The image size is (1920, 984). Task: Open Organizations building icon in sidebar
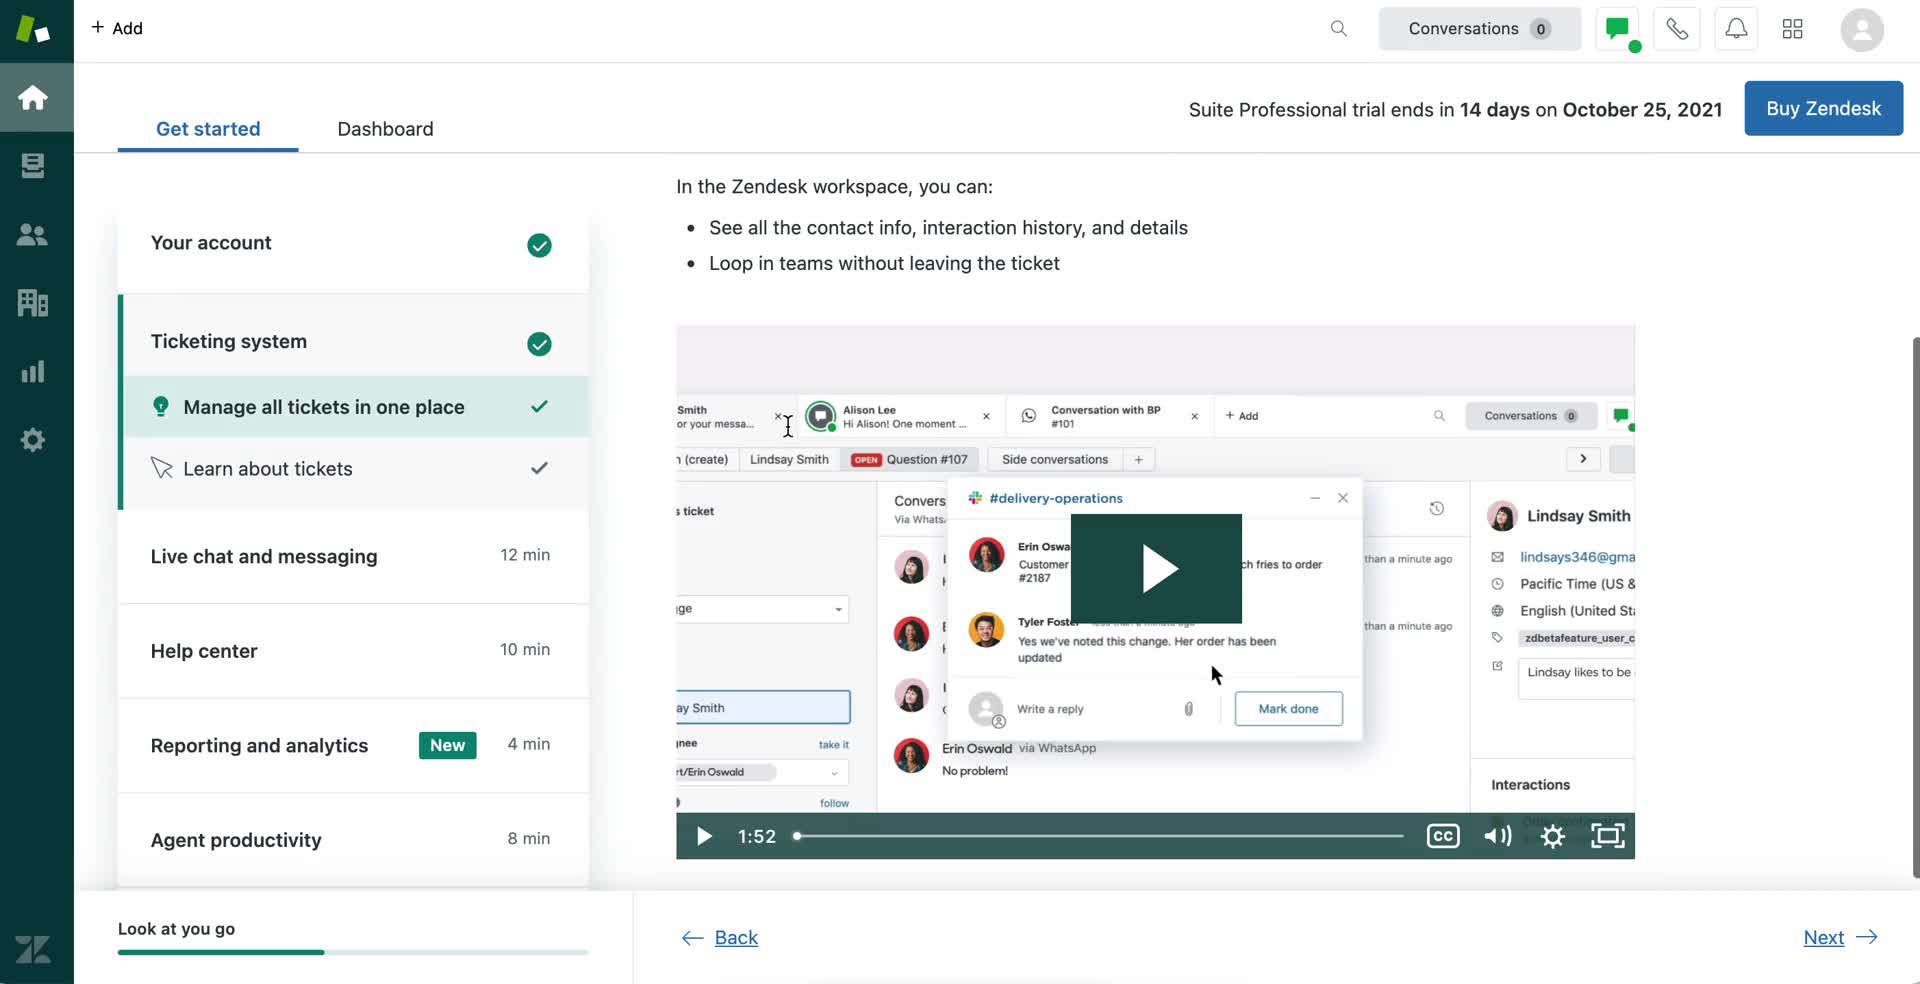pos(33,303)
